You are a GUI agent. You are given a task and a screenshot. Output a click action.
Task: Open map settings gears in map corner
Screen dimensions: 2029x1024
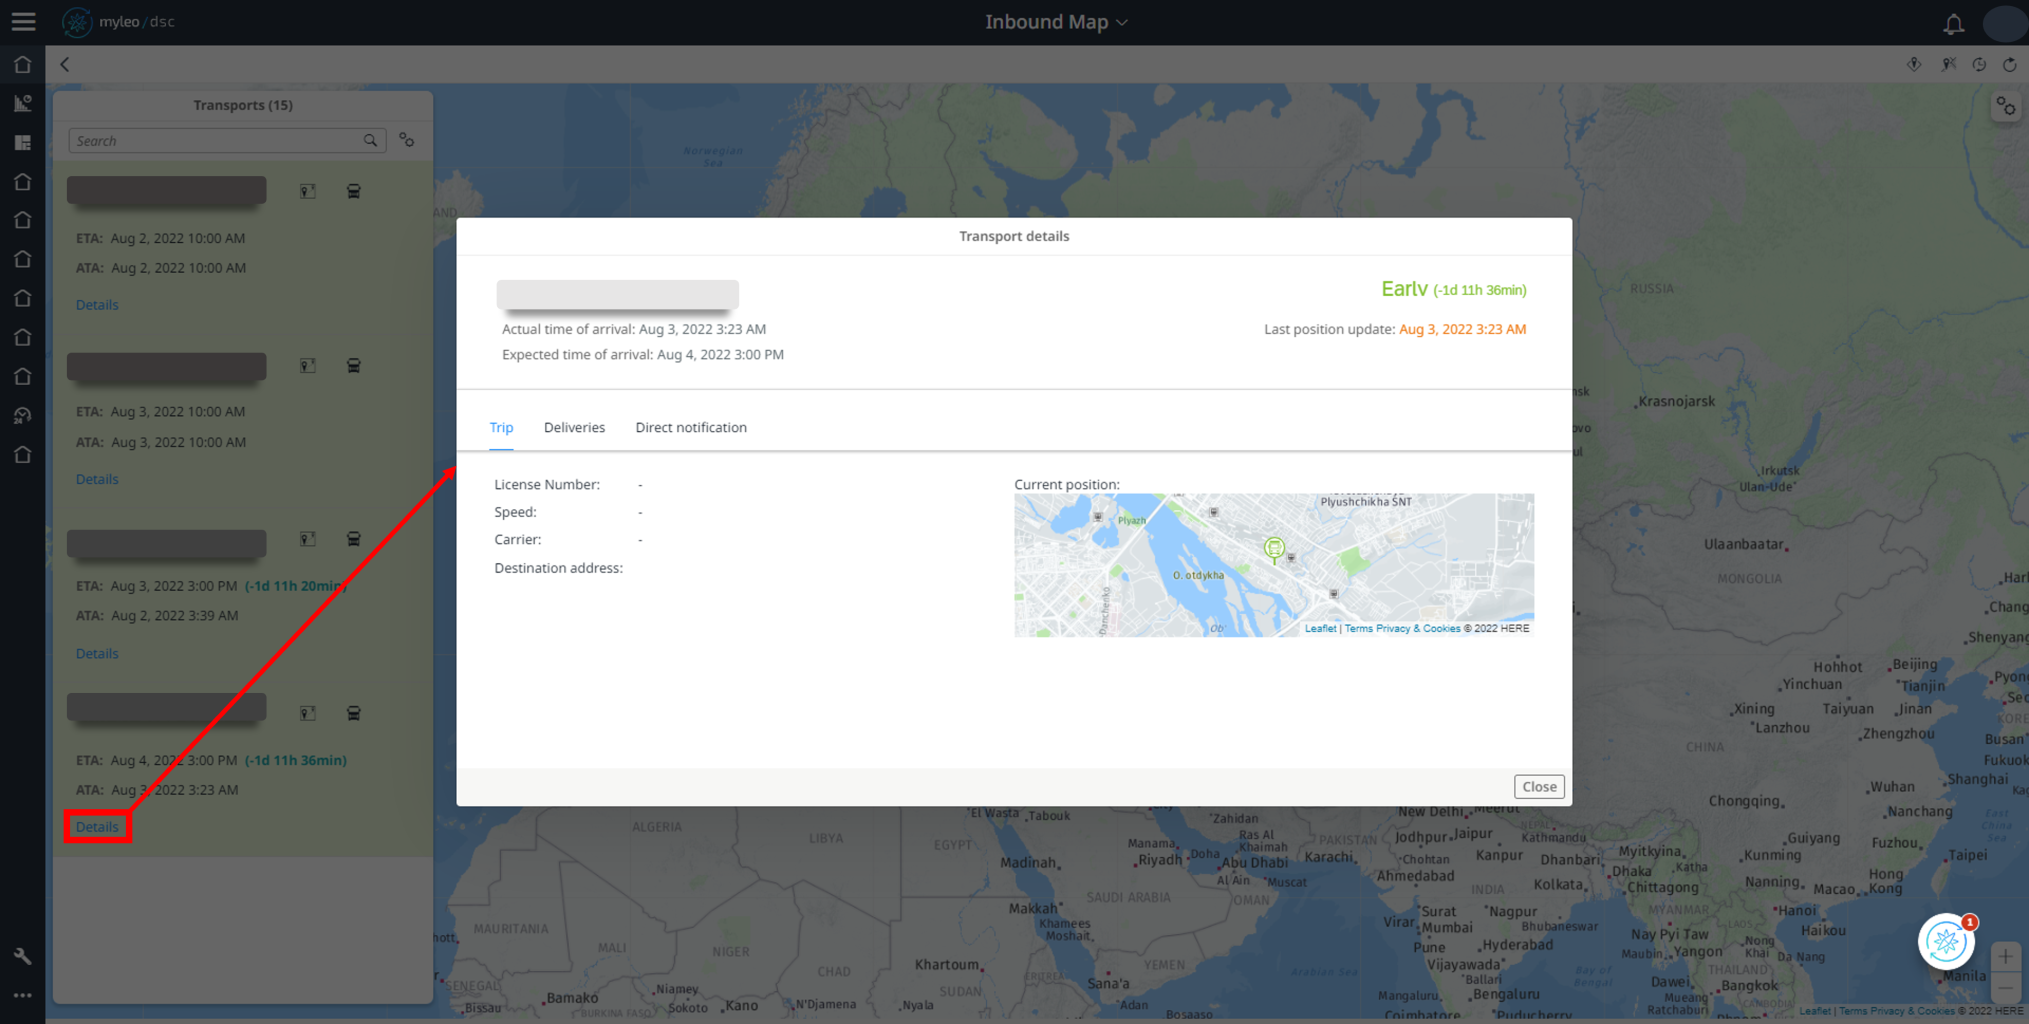[x=2005, y=106]
